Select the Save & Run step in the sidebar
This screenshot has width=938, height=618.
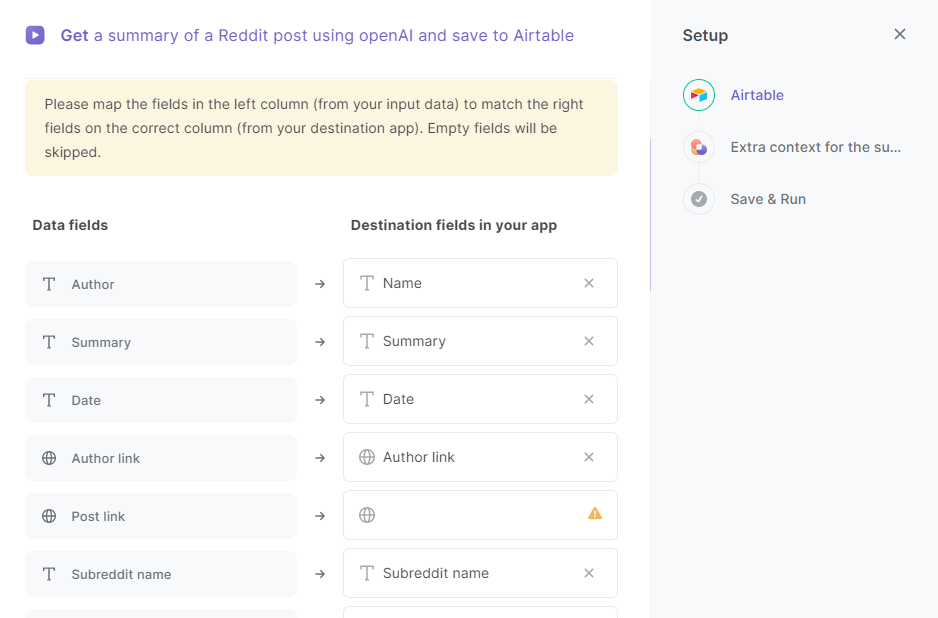pyautogui.click(x=768, y=198)
